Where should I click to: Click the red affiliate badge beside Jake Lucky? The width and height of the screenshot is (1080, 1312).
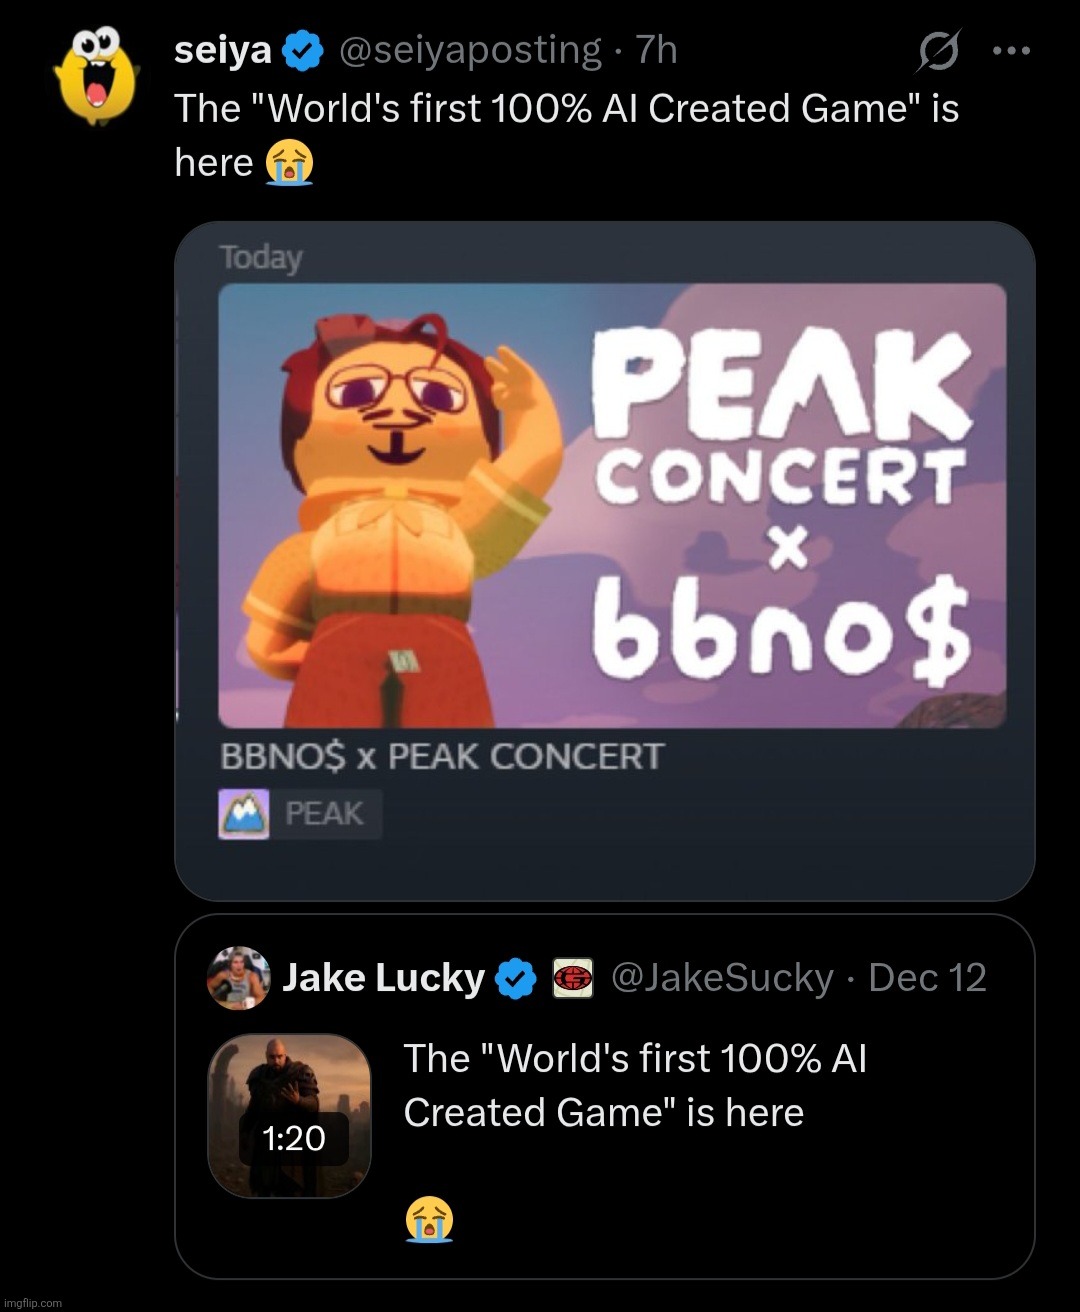click(x=573, y=978)
